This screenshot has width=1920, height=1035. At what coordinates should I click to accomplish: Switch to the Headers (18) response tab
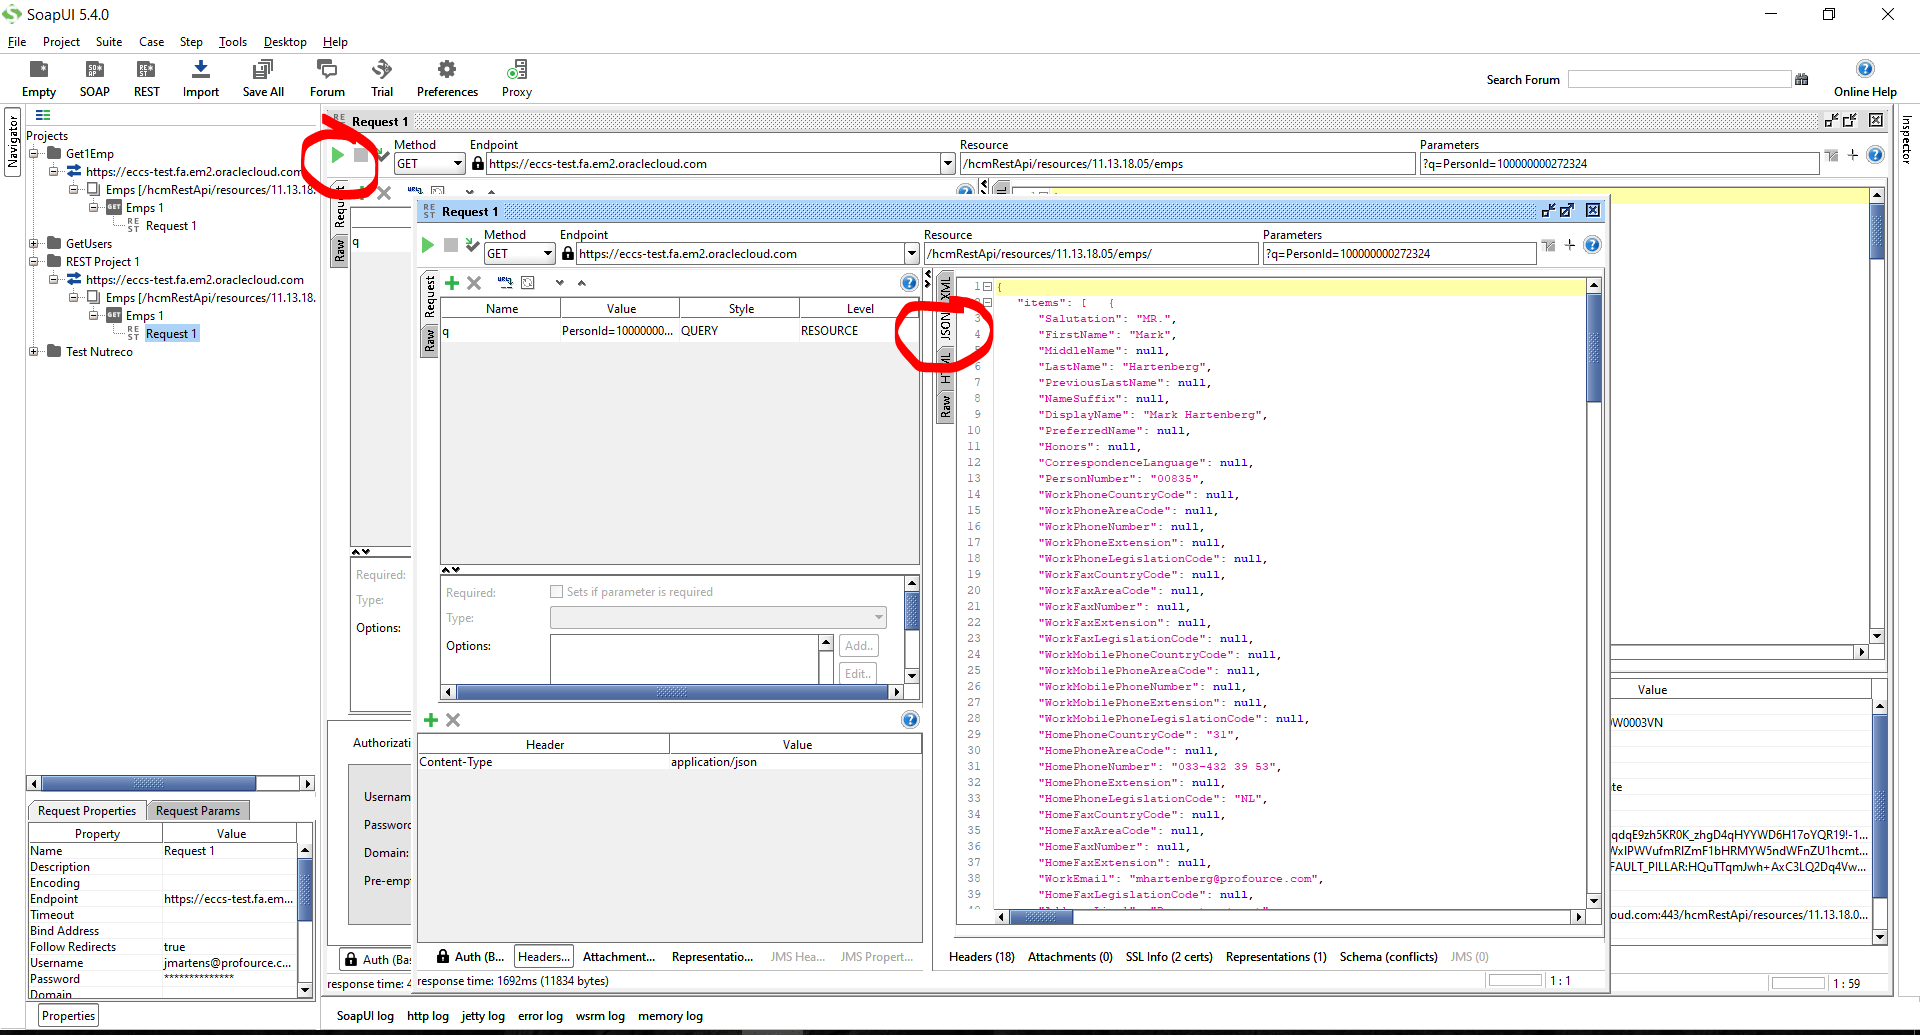[982, 957]
